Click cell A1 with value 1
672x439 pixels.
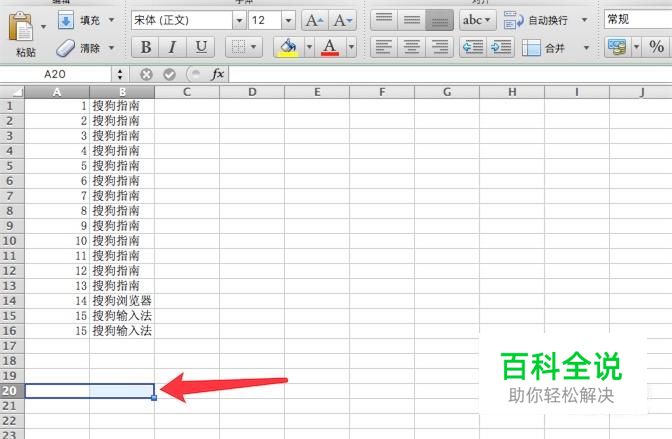57,106
